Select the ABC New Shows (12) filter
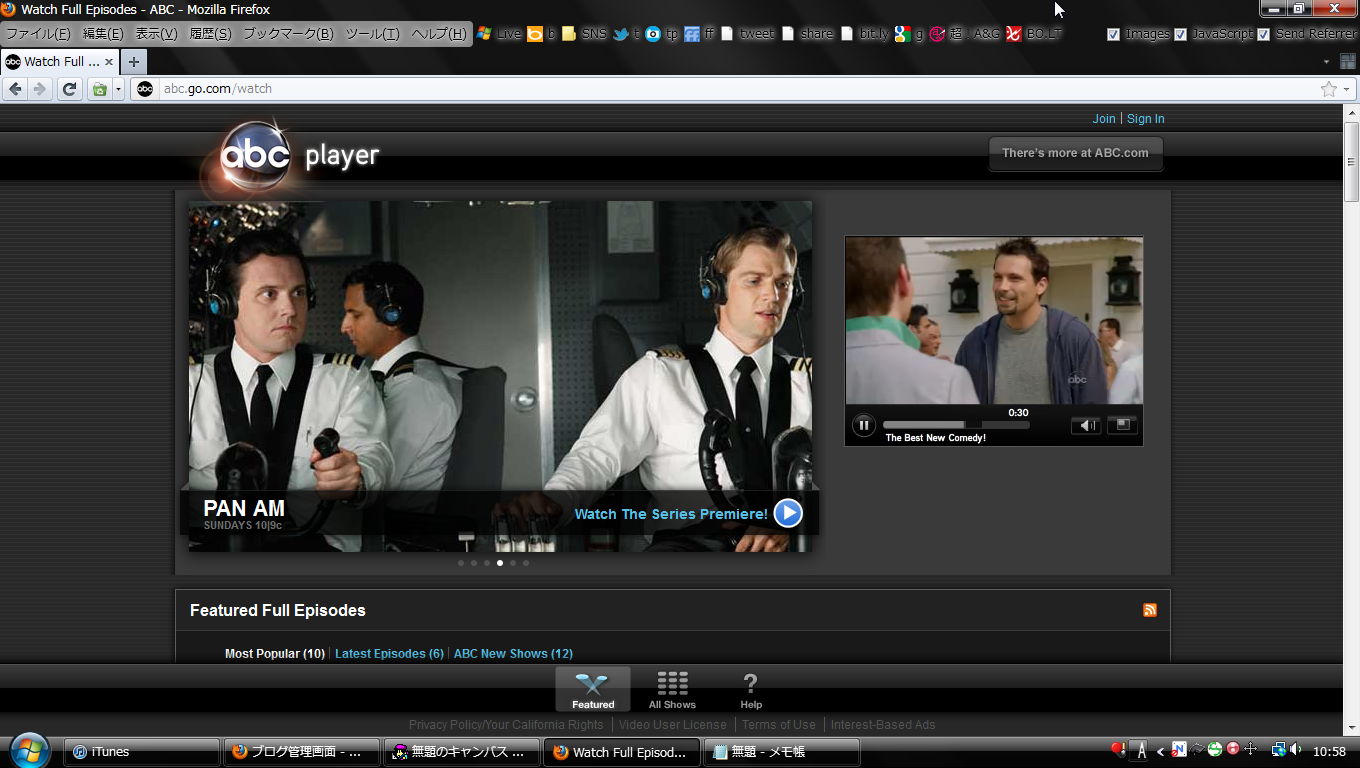 (513, 654)
